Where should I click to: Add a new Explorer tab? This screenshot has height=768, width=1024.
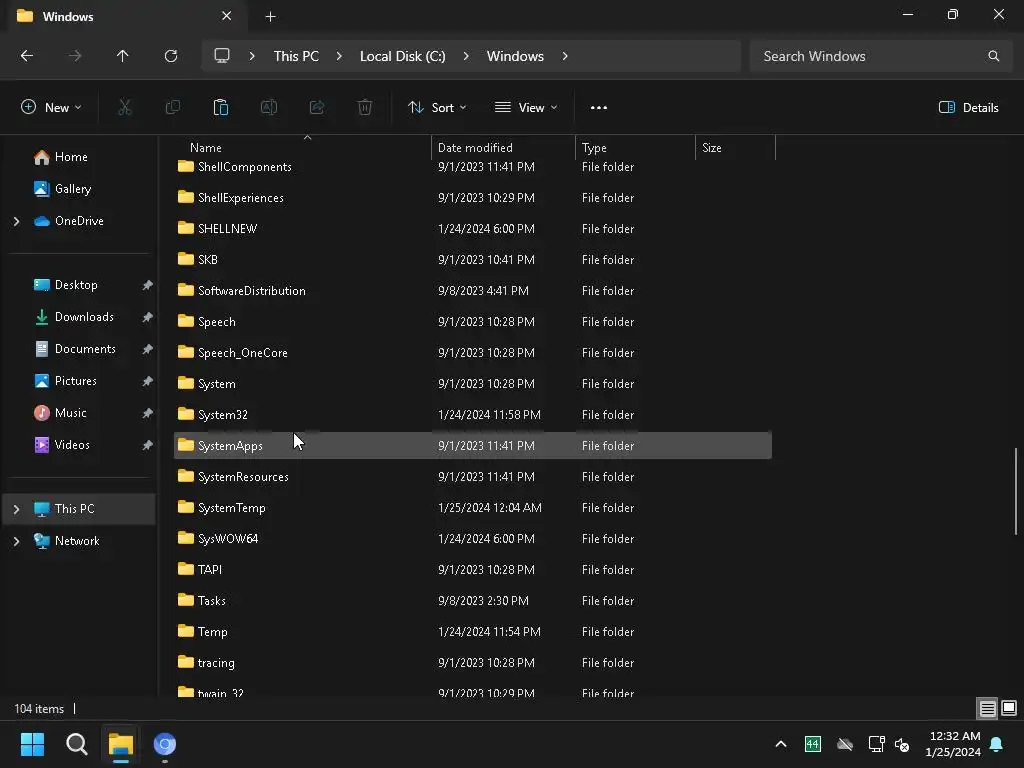[270, 17]
